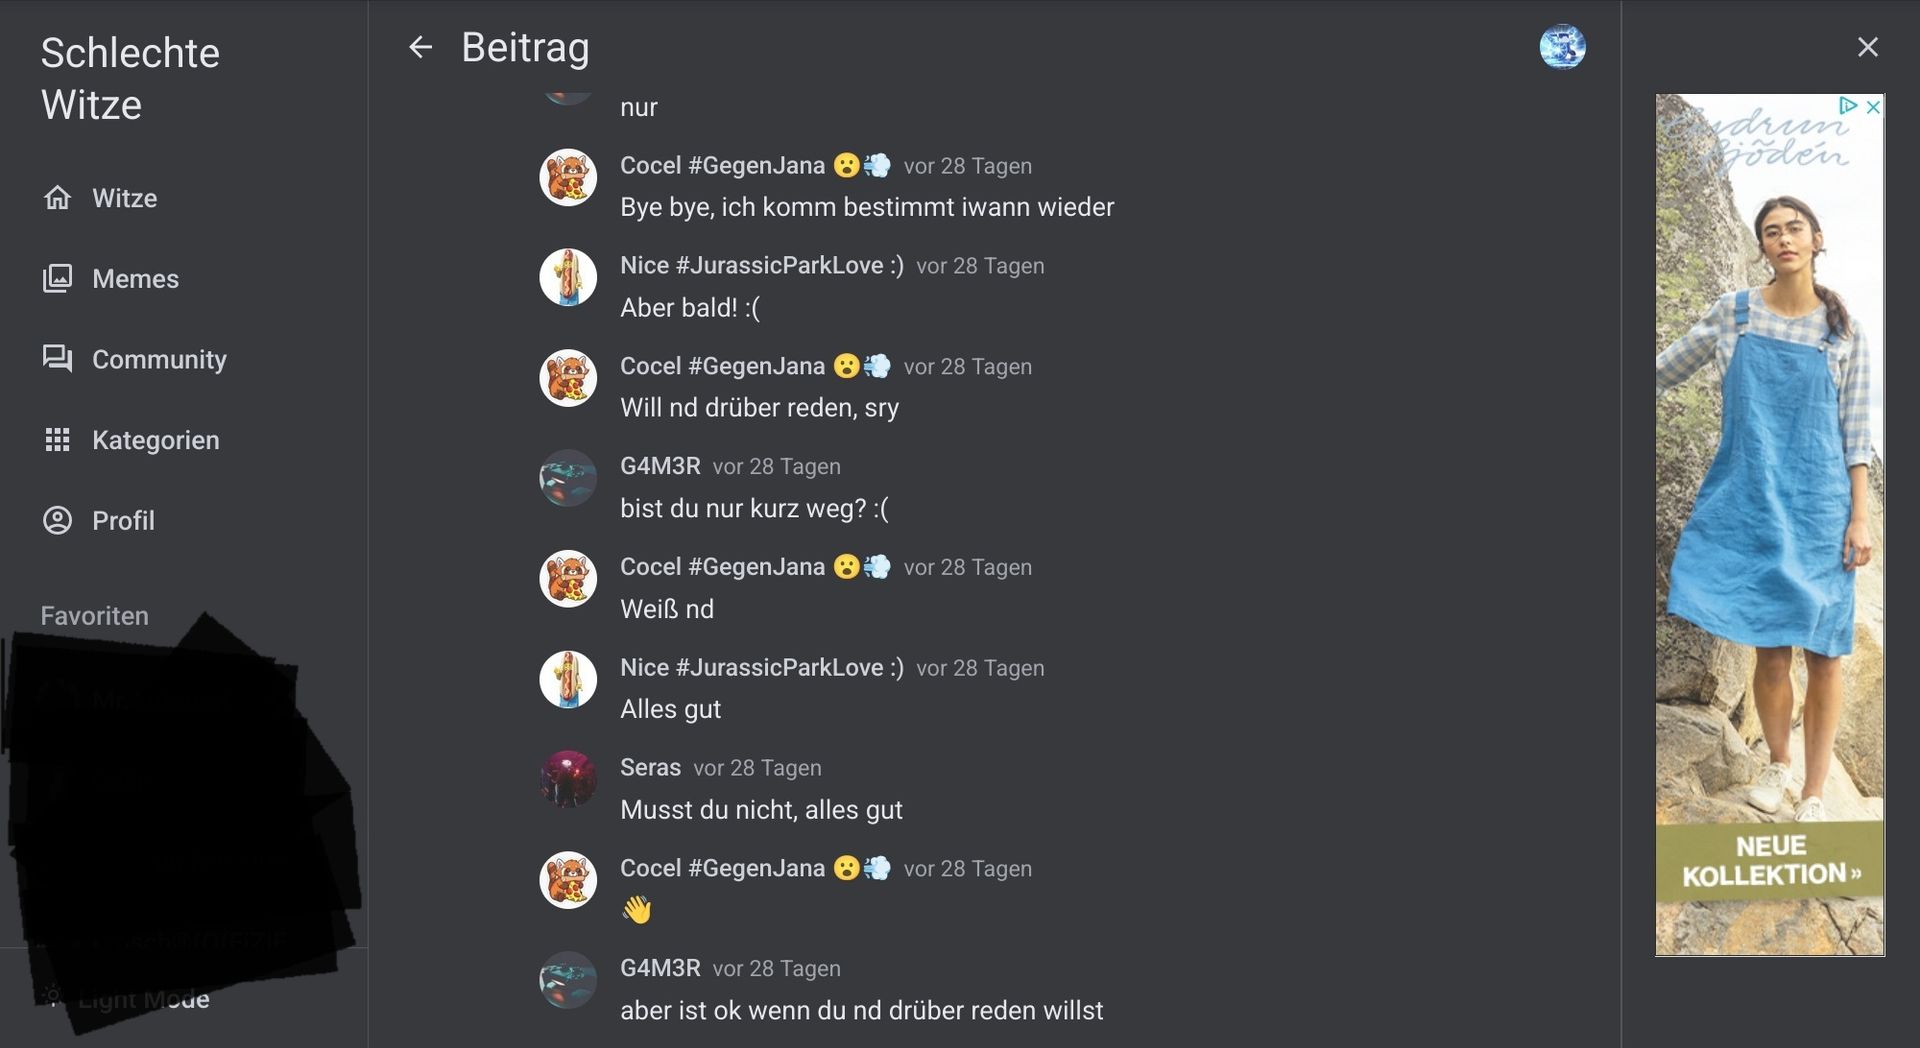Click Cocel's avatar beside 'Weiß nd'

click(x=568, y=578)
